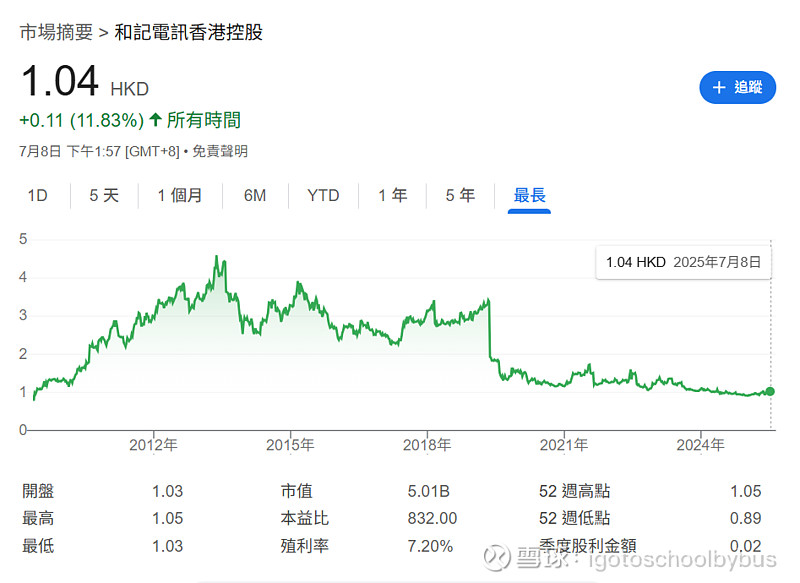Click the 2013 peak of the price chart
This screenshot has width=800, height=583.
(217, 256)
